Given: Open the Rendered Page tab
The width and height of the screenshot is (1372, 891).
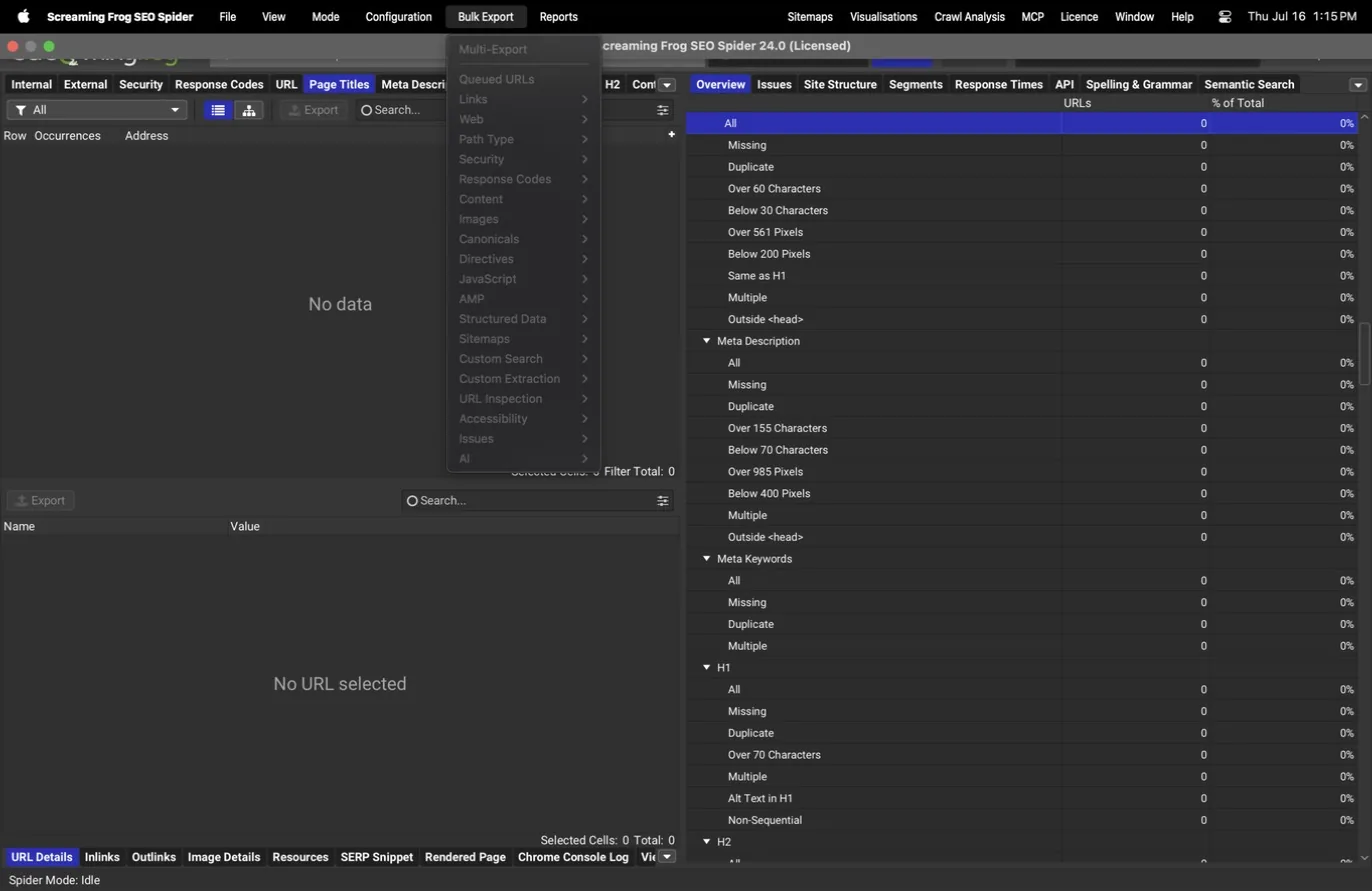Looking at the screenshot, I should pos(465,857).
